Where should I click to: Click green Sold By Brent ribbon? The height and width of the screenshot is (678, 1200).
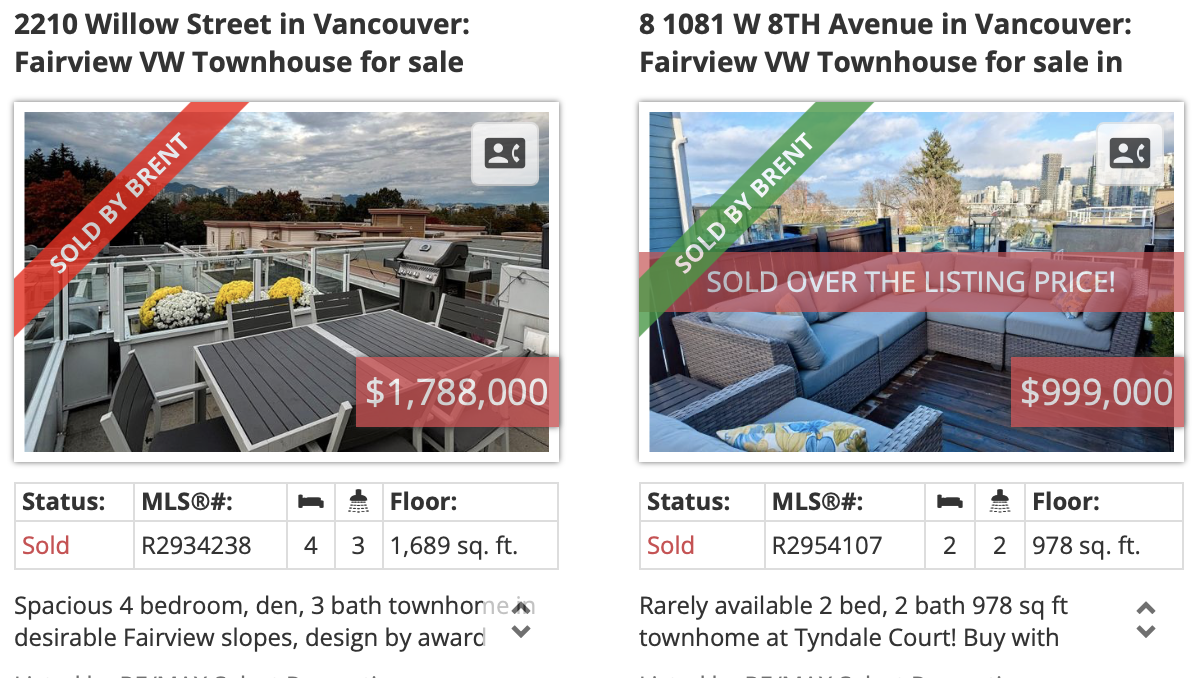coord(745,207)
